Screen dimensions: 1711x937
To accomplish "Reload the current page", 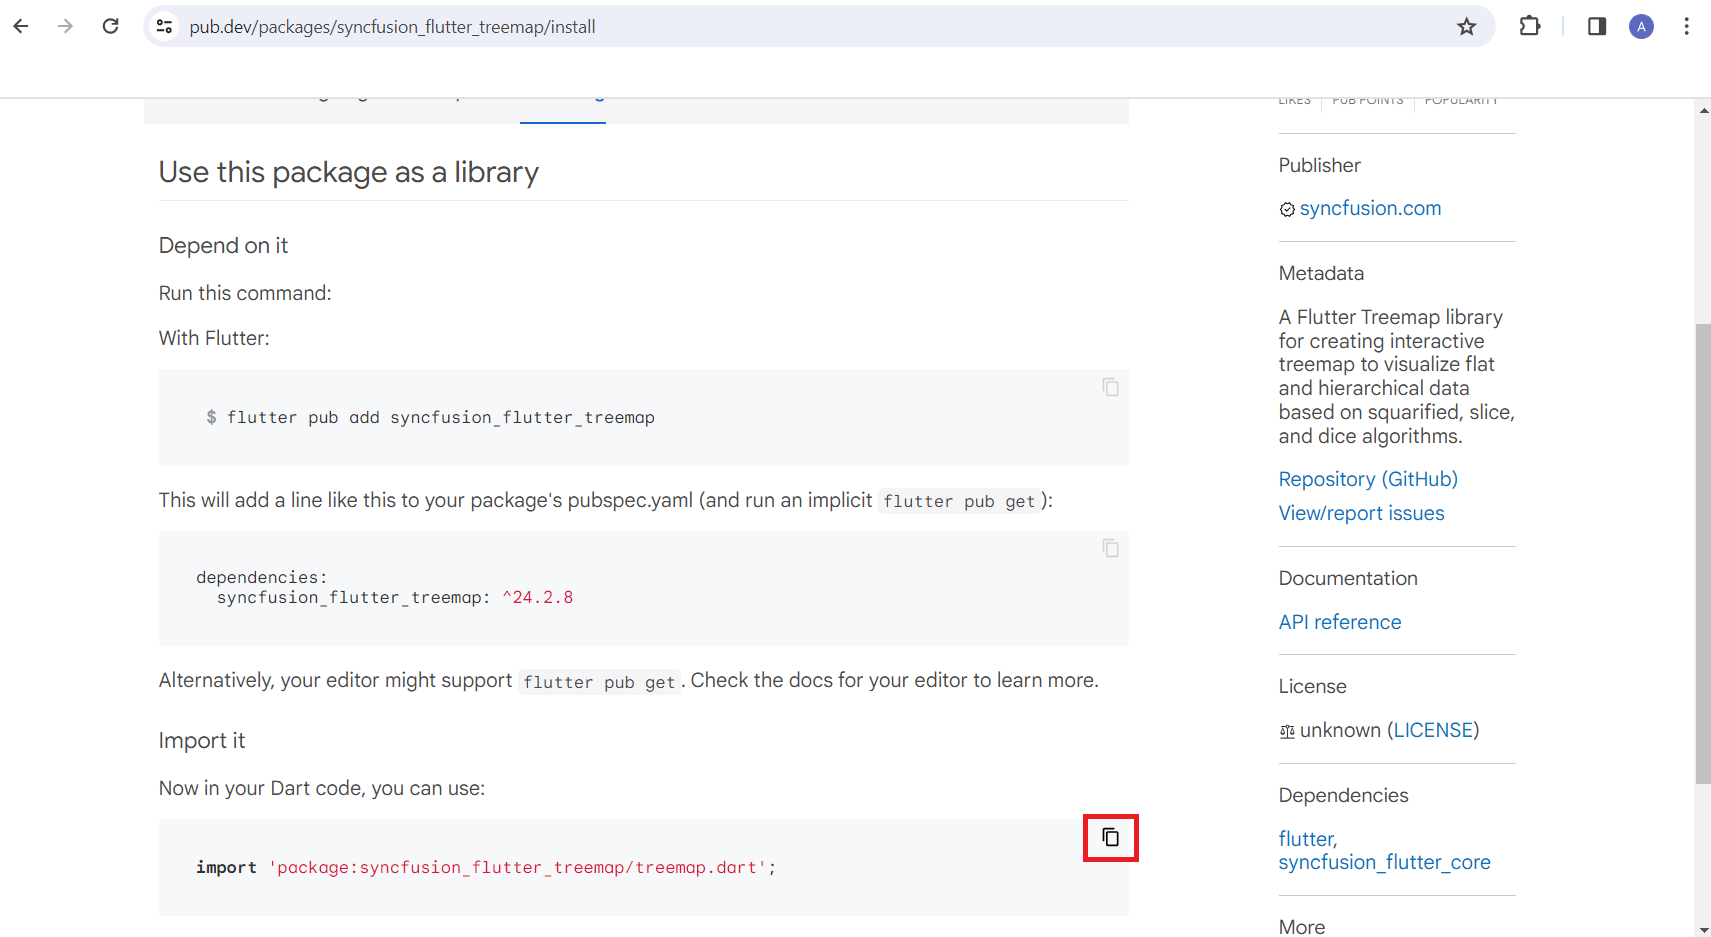I will [111, 26].
